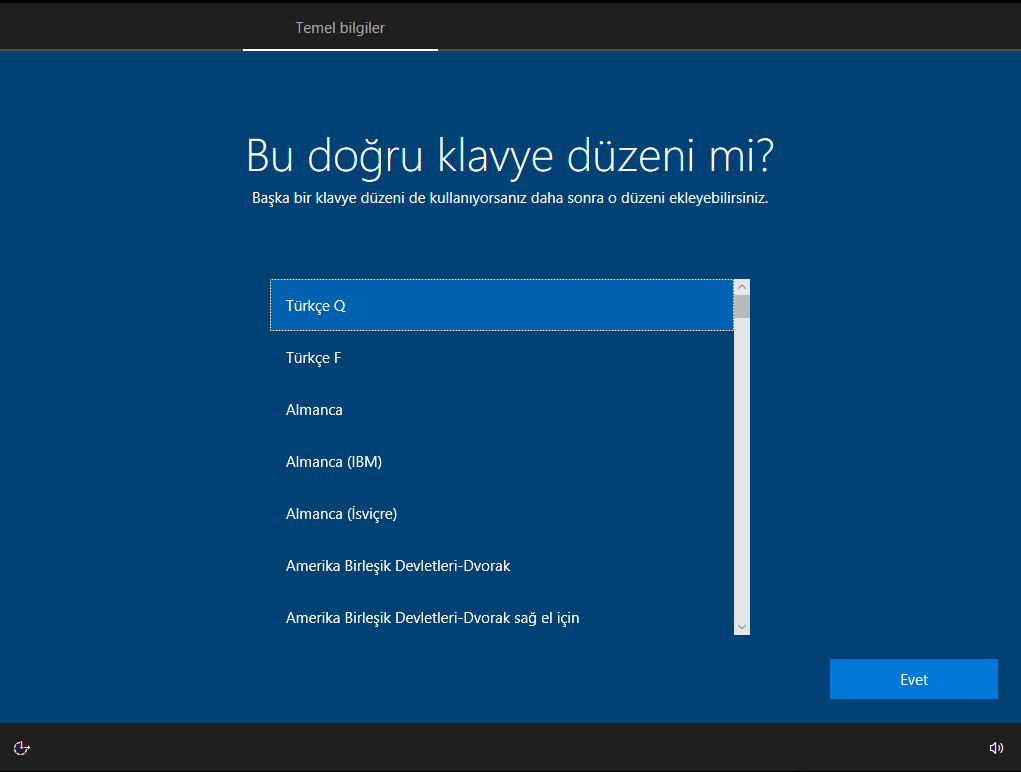
Task: Choose Almanca (İsviçre) layout
Action: [501, 514]
